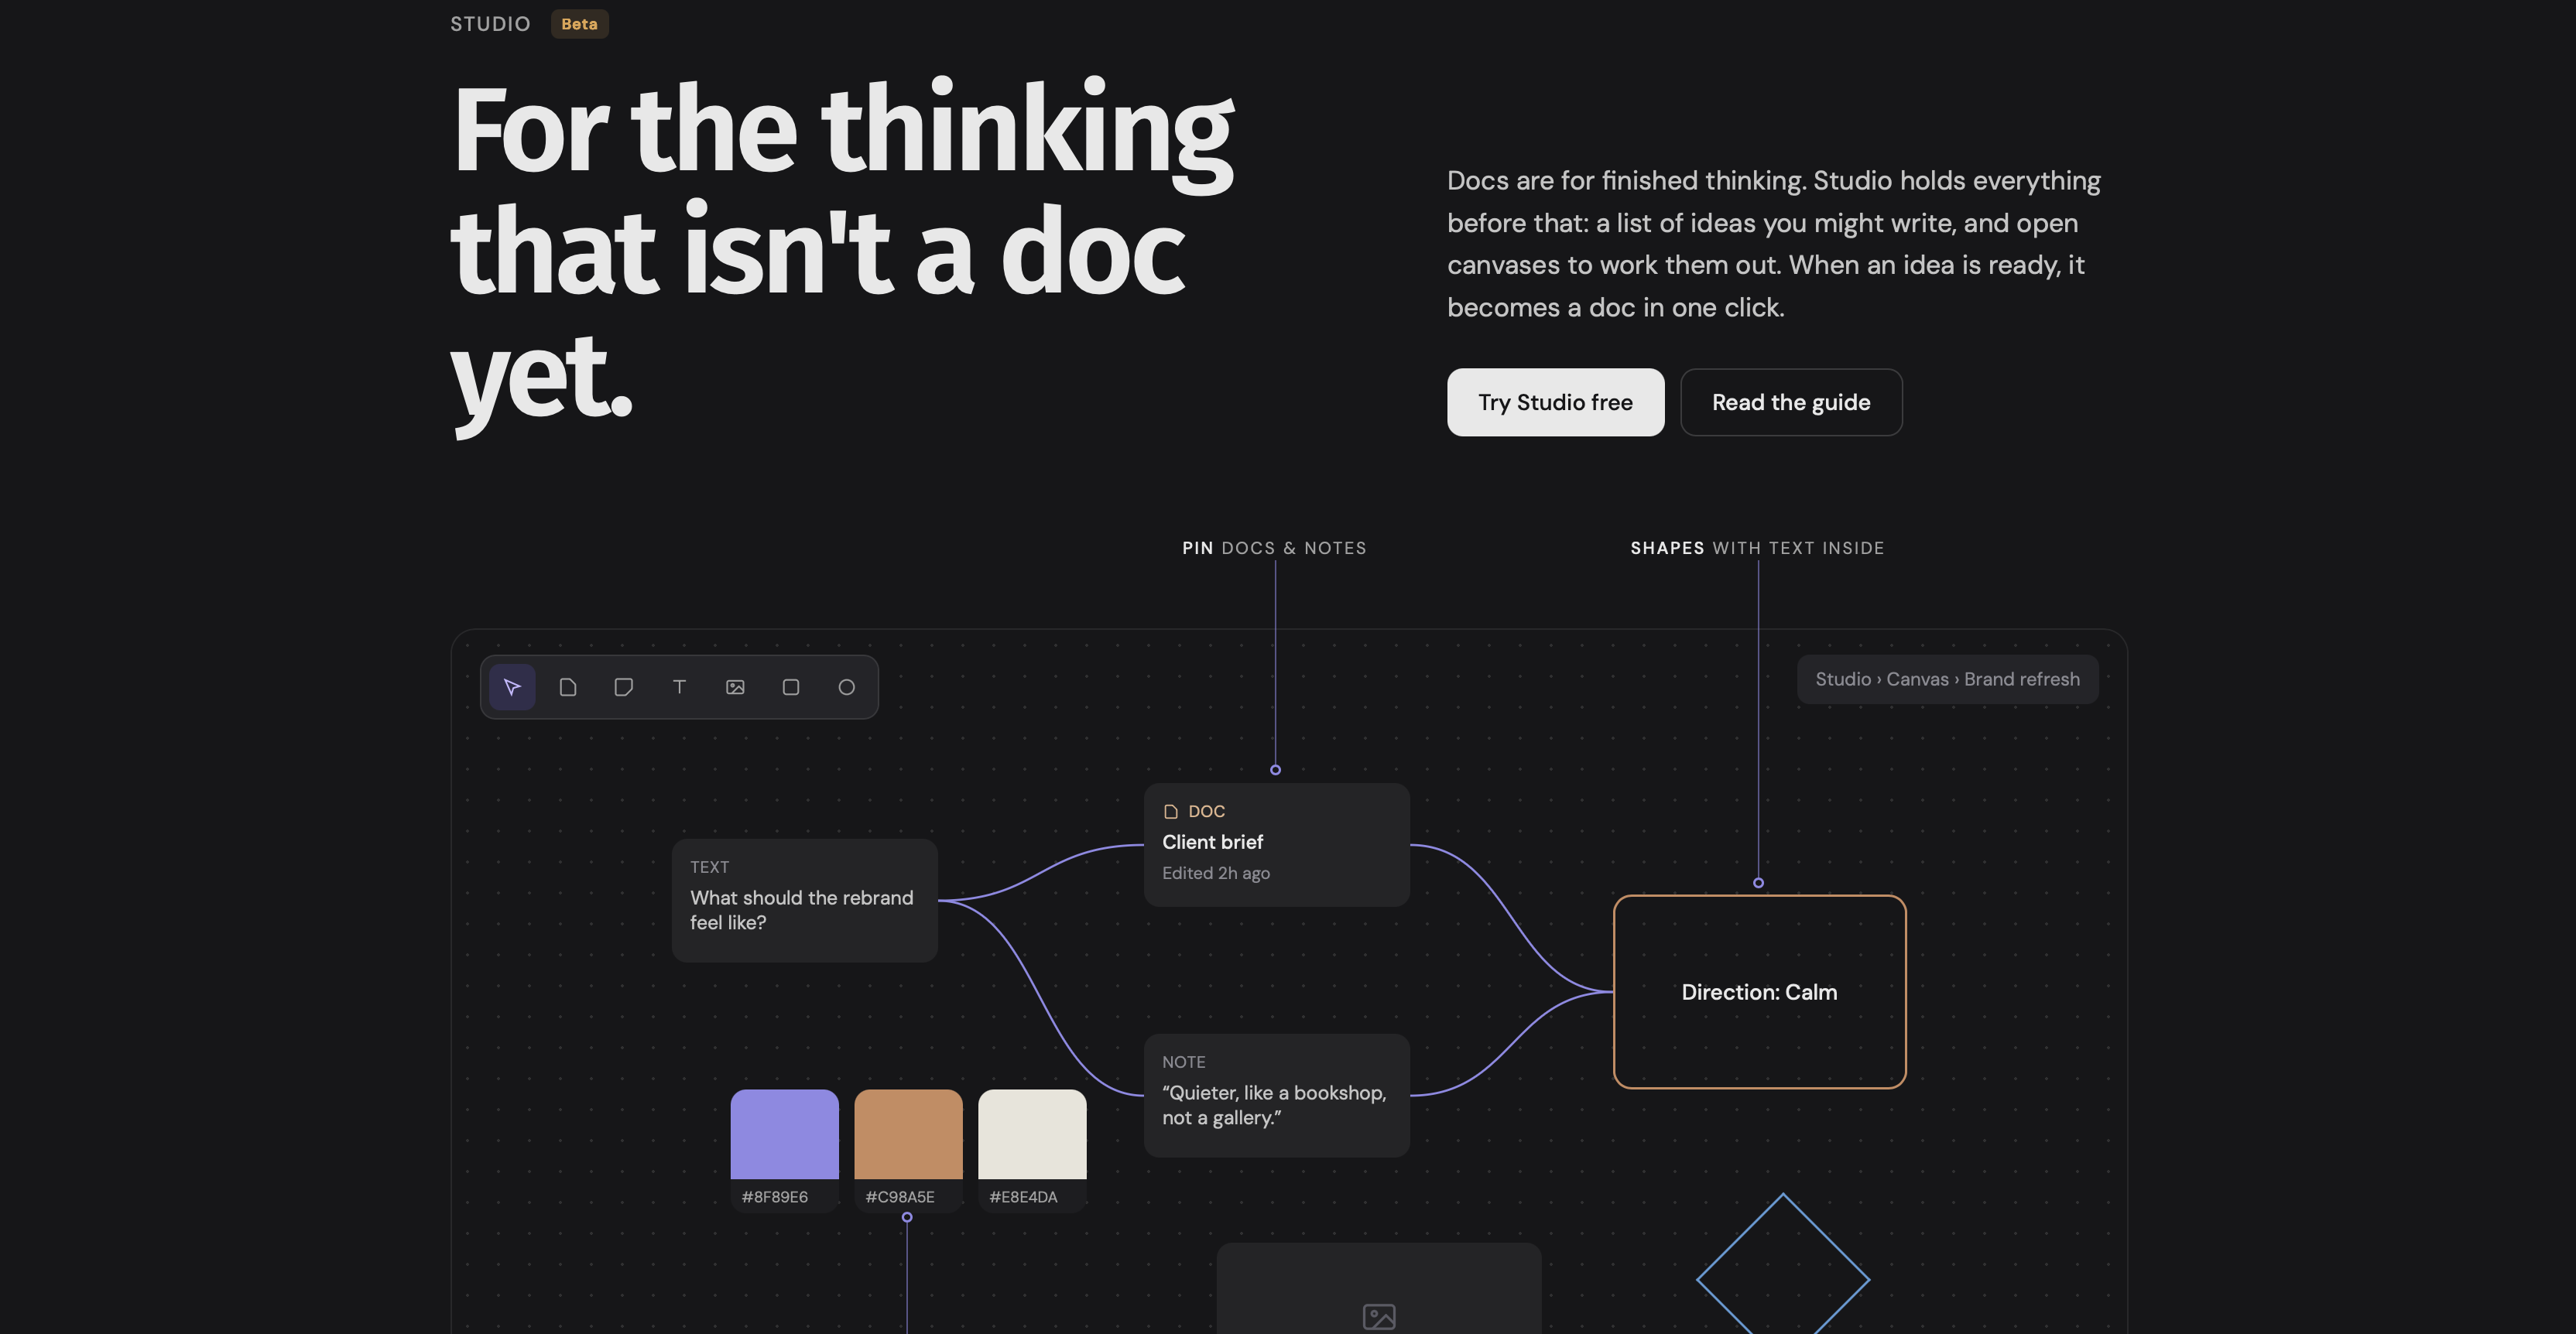Screen dimensions: 2576x1334
Task: Select the 'What should the rebrand' text card
Action: click(805, 900)
